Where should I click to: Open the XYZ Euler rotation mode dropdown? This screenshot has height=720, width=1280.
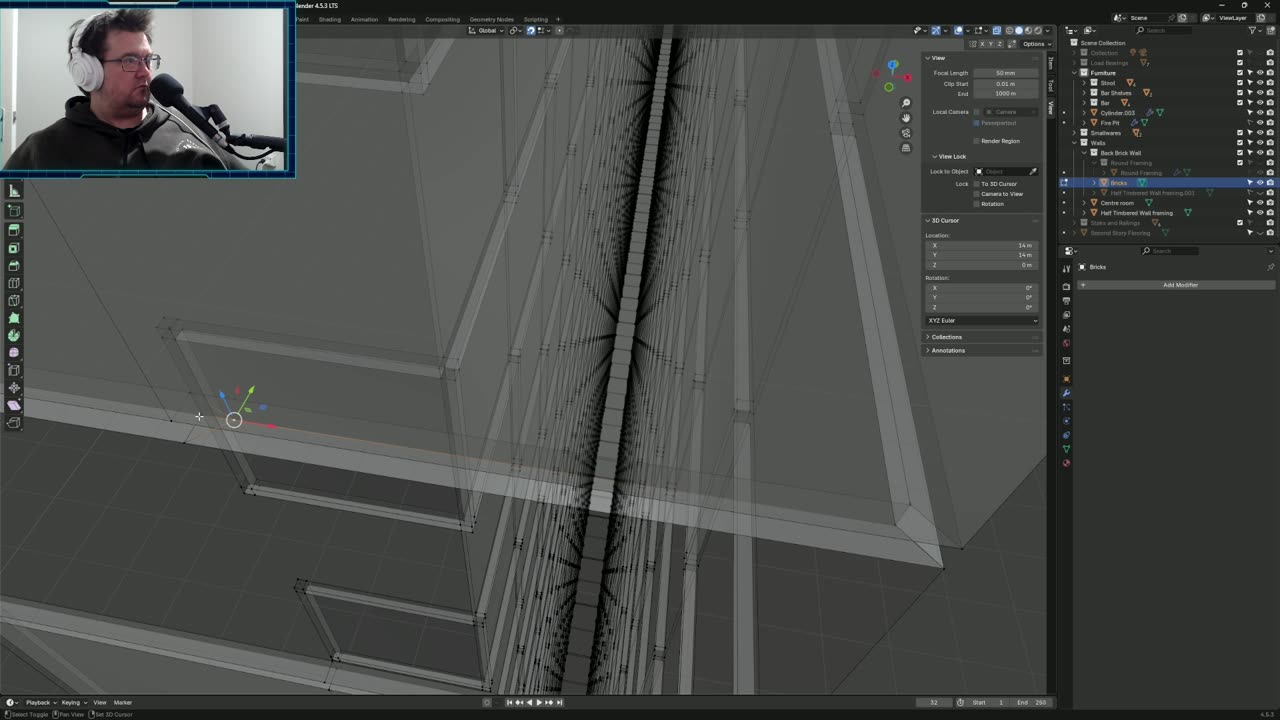click(x=982, y=320)
